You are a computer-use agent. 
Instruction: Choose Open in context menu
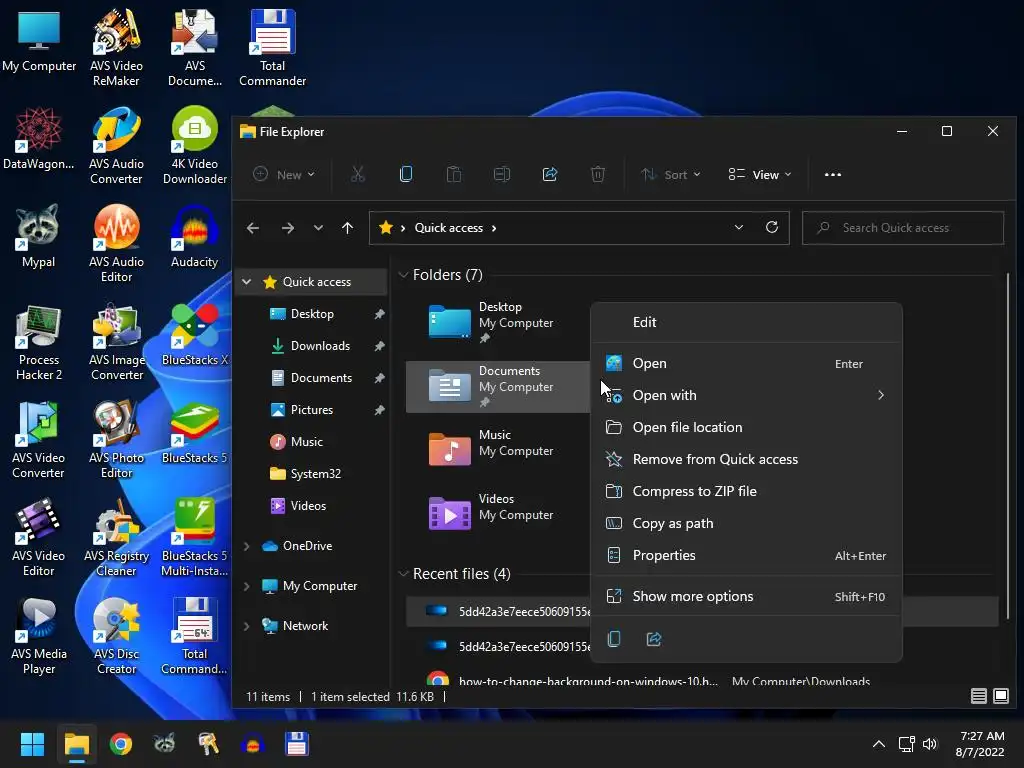[x=746, y=363]
